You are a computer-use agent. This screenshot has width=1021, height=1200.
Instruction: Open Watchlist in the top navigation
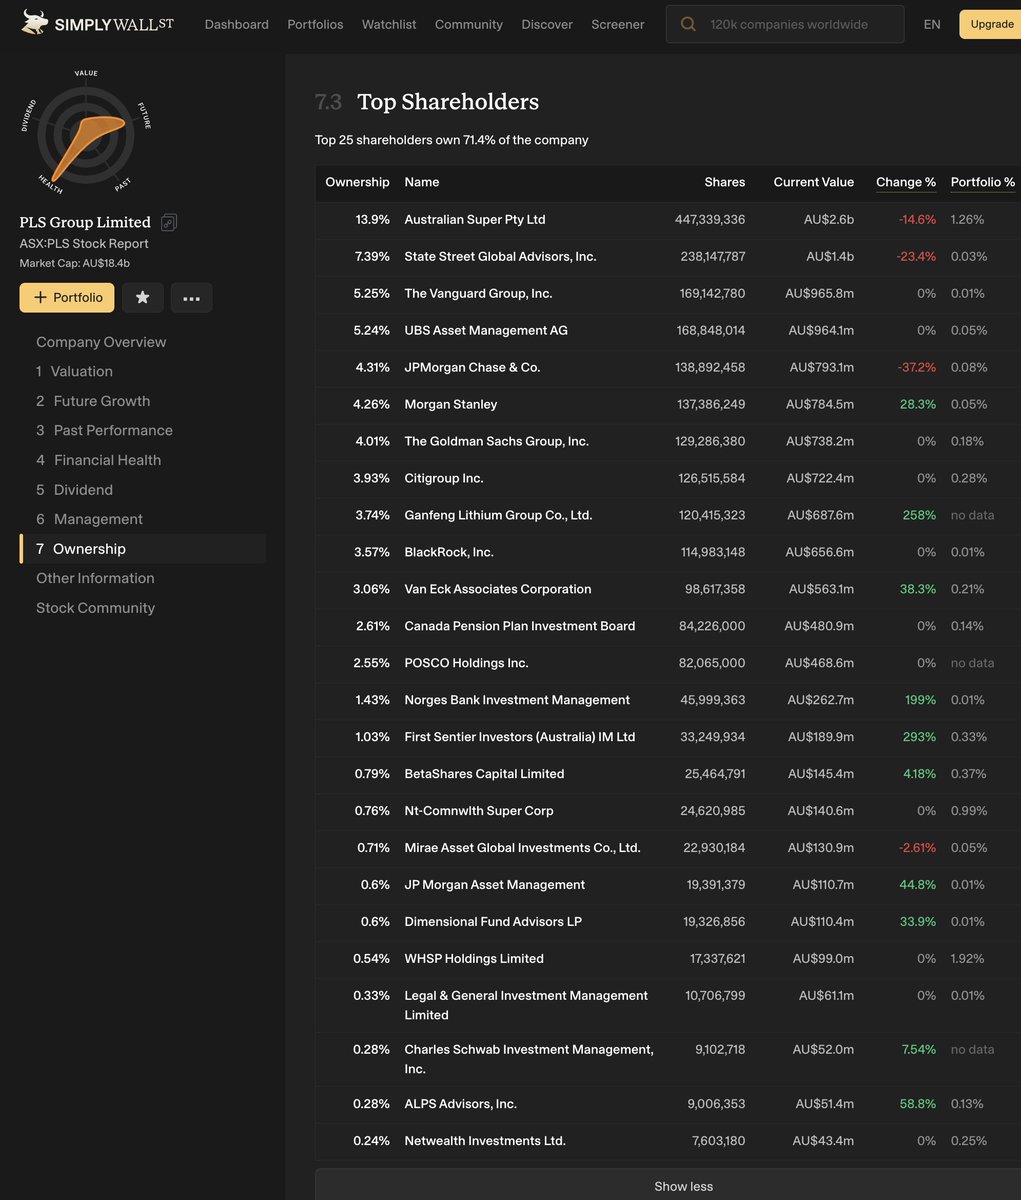389,24
